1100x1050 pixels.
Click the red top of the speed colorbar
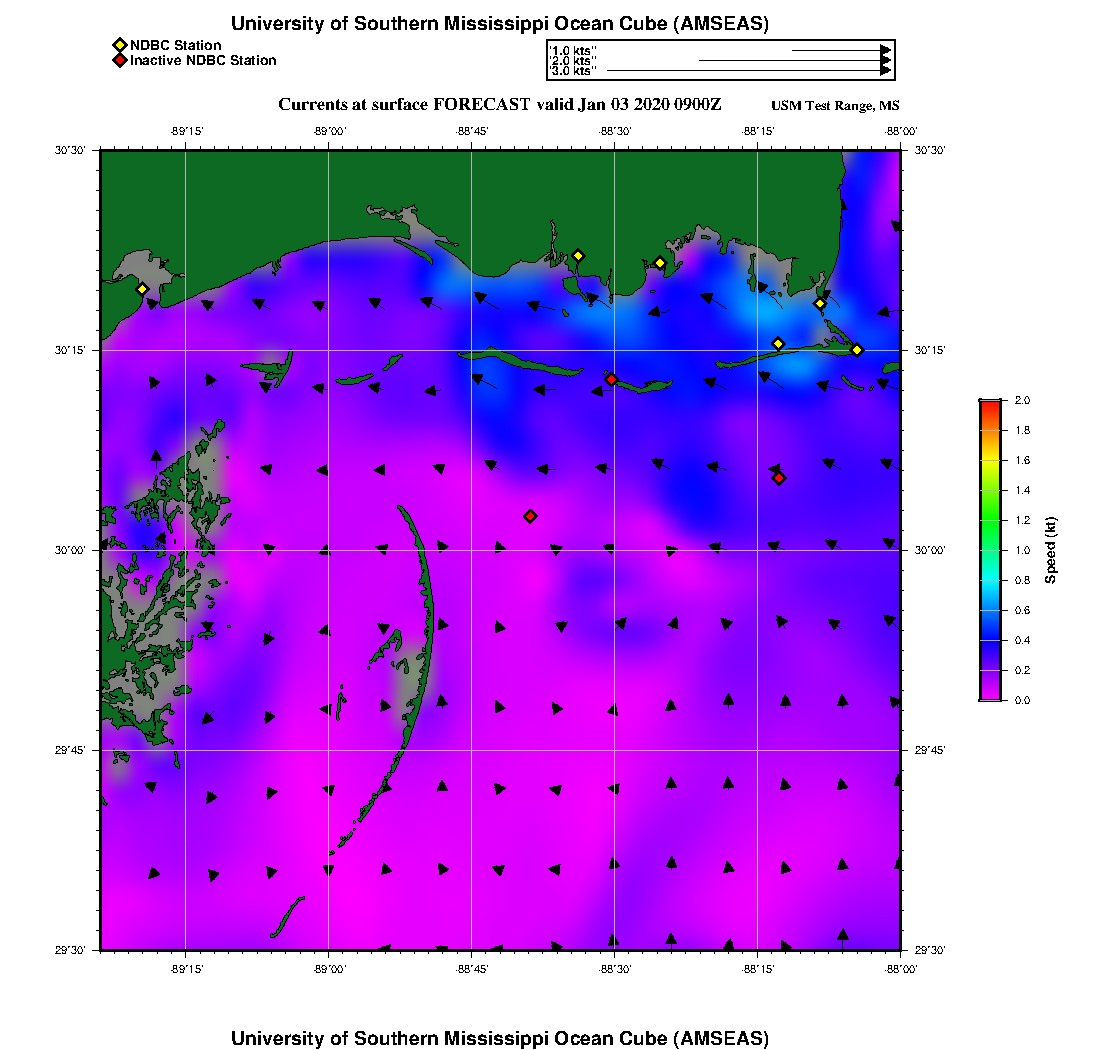pos(990,403)
